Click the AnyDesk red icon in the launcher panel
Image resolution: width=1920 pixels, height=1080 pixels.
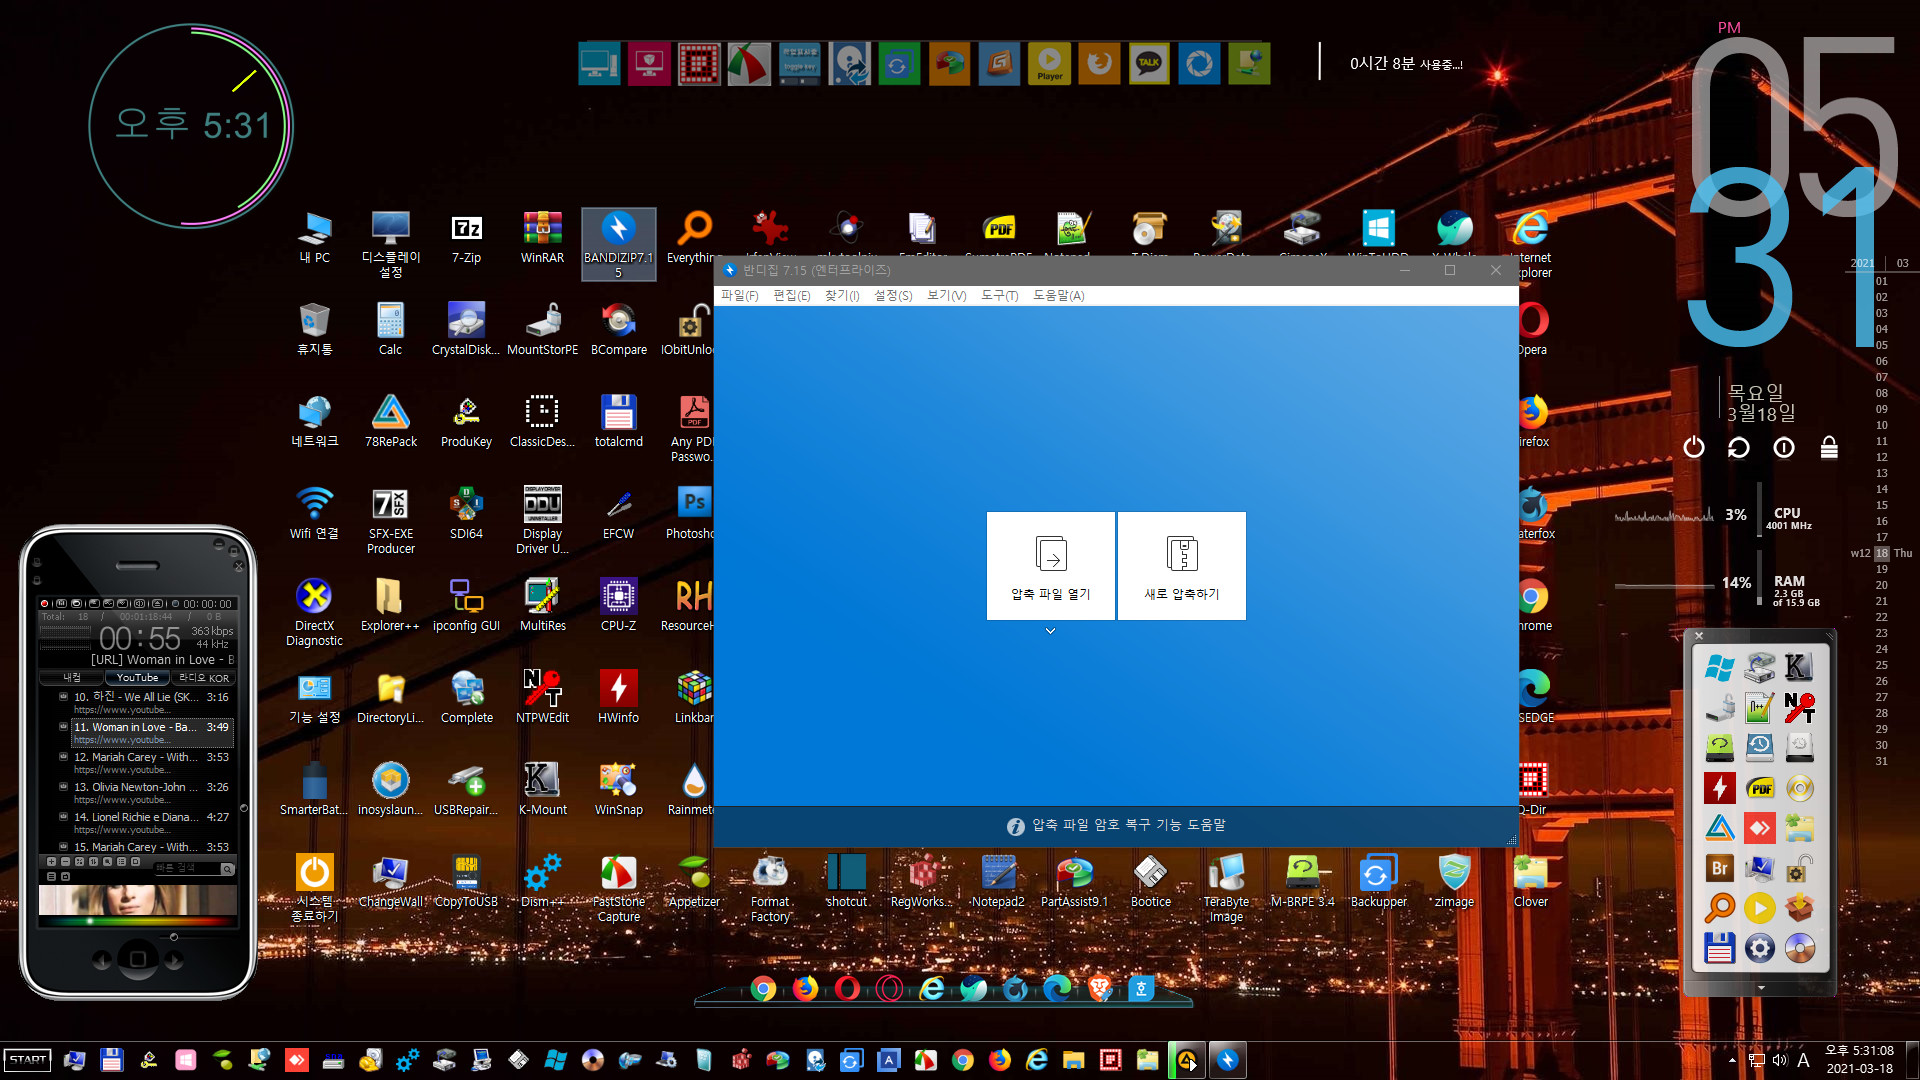pyautogui.click(x=1760, y=828)
